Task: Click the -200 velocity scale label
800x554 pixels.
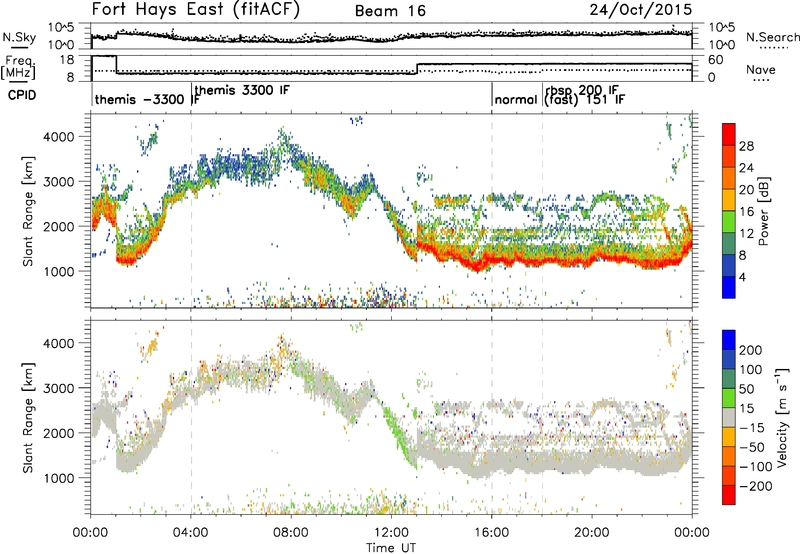Action: [755, 486]
